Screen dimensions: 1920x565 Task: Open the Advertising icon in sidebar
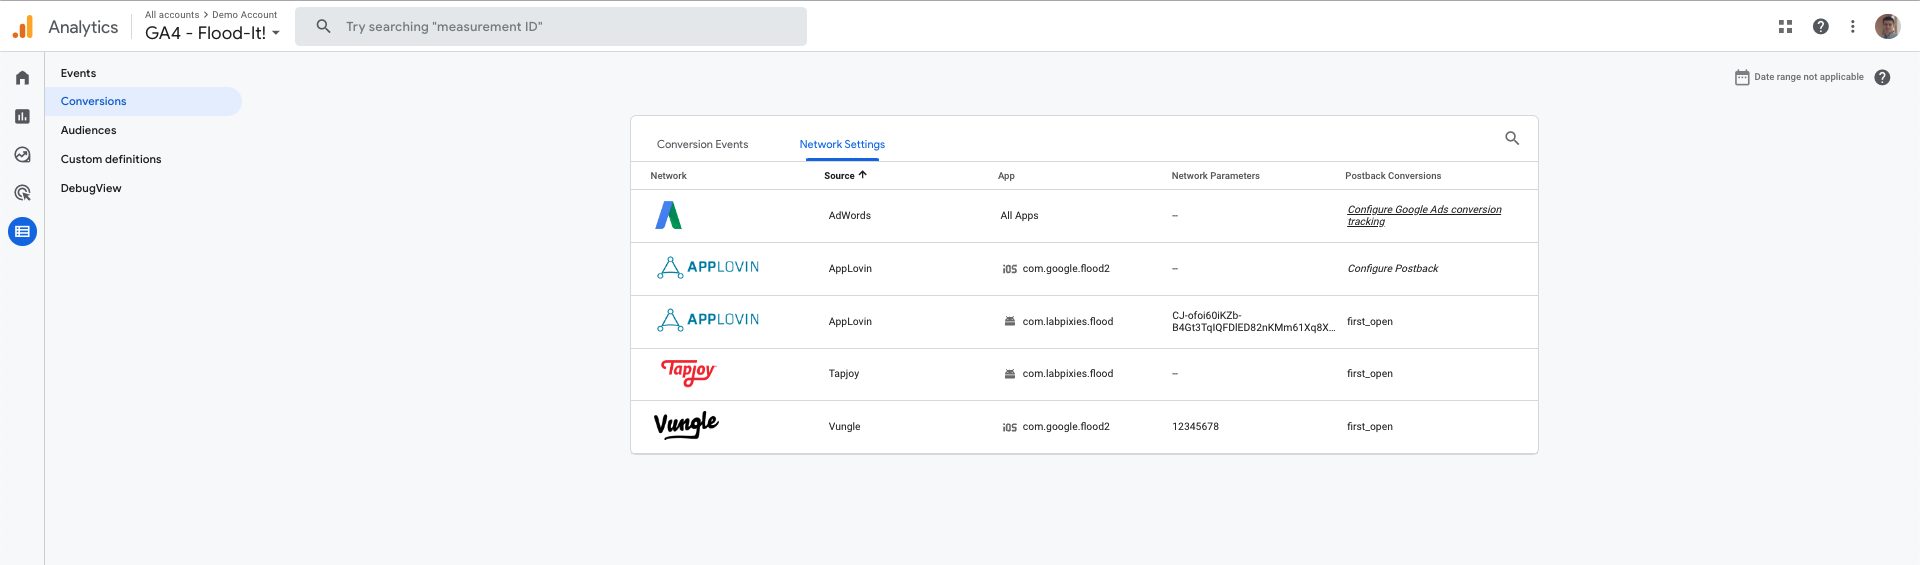(22, 193)
